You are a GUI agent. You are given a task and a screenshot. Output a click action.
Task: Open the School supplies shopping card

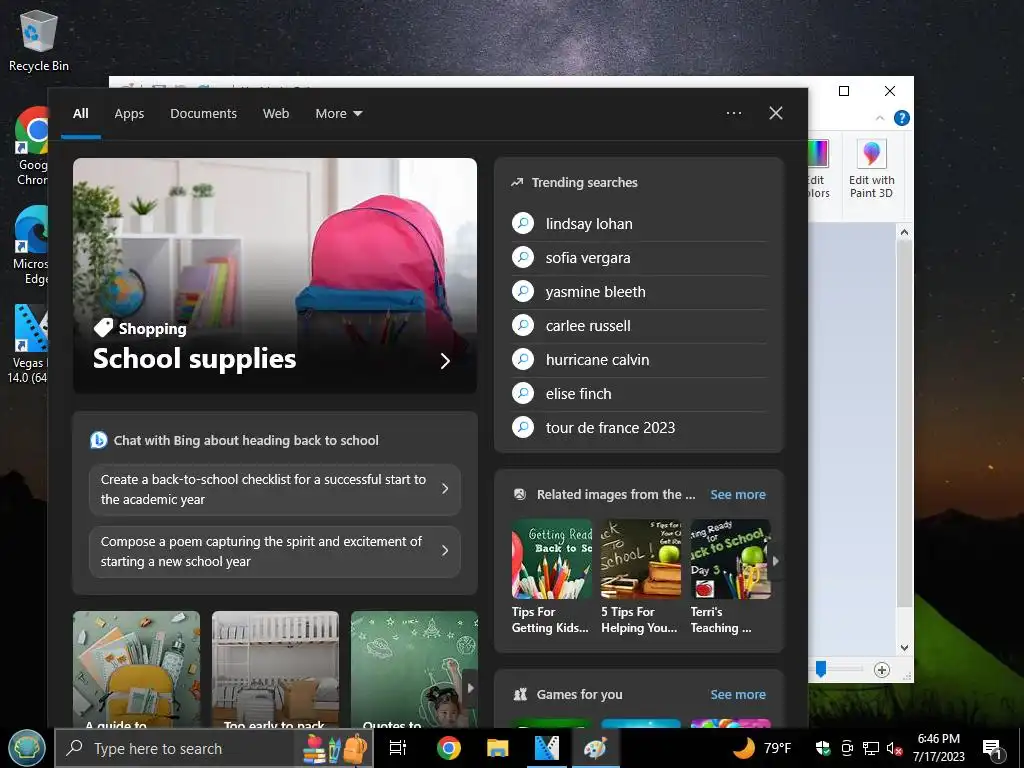275,276
